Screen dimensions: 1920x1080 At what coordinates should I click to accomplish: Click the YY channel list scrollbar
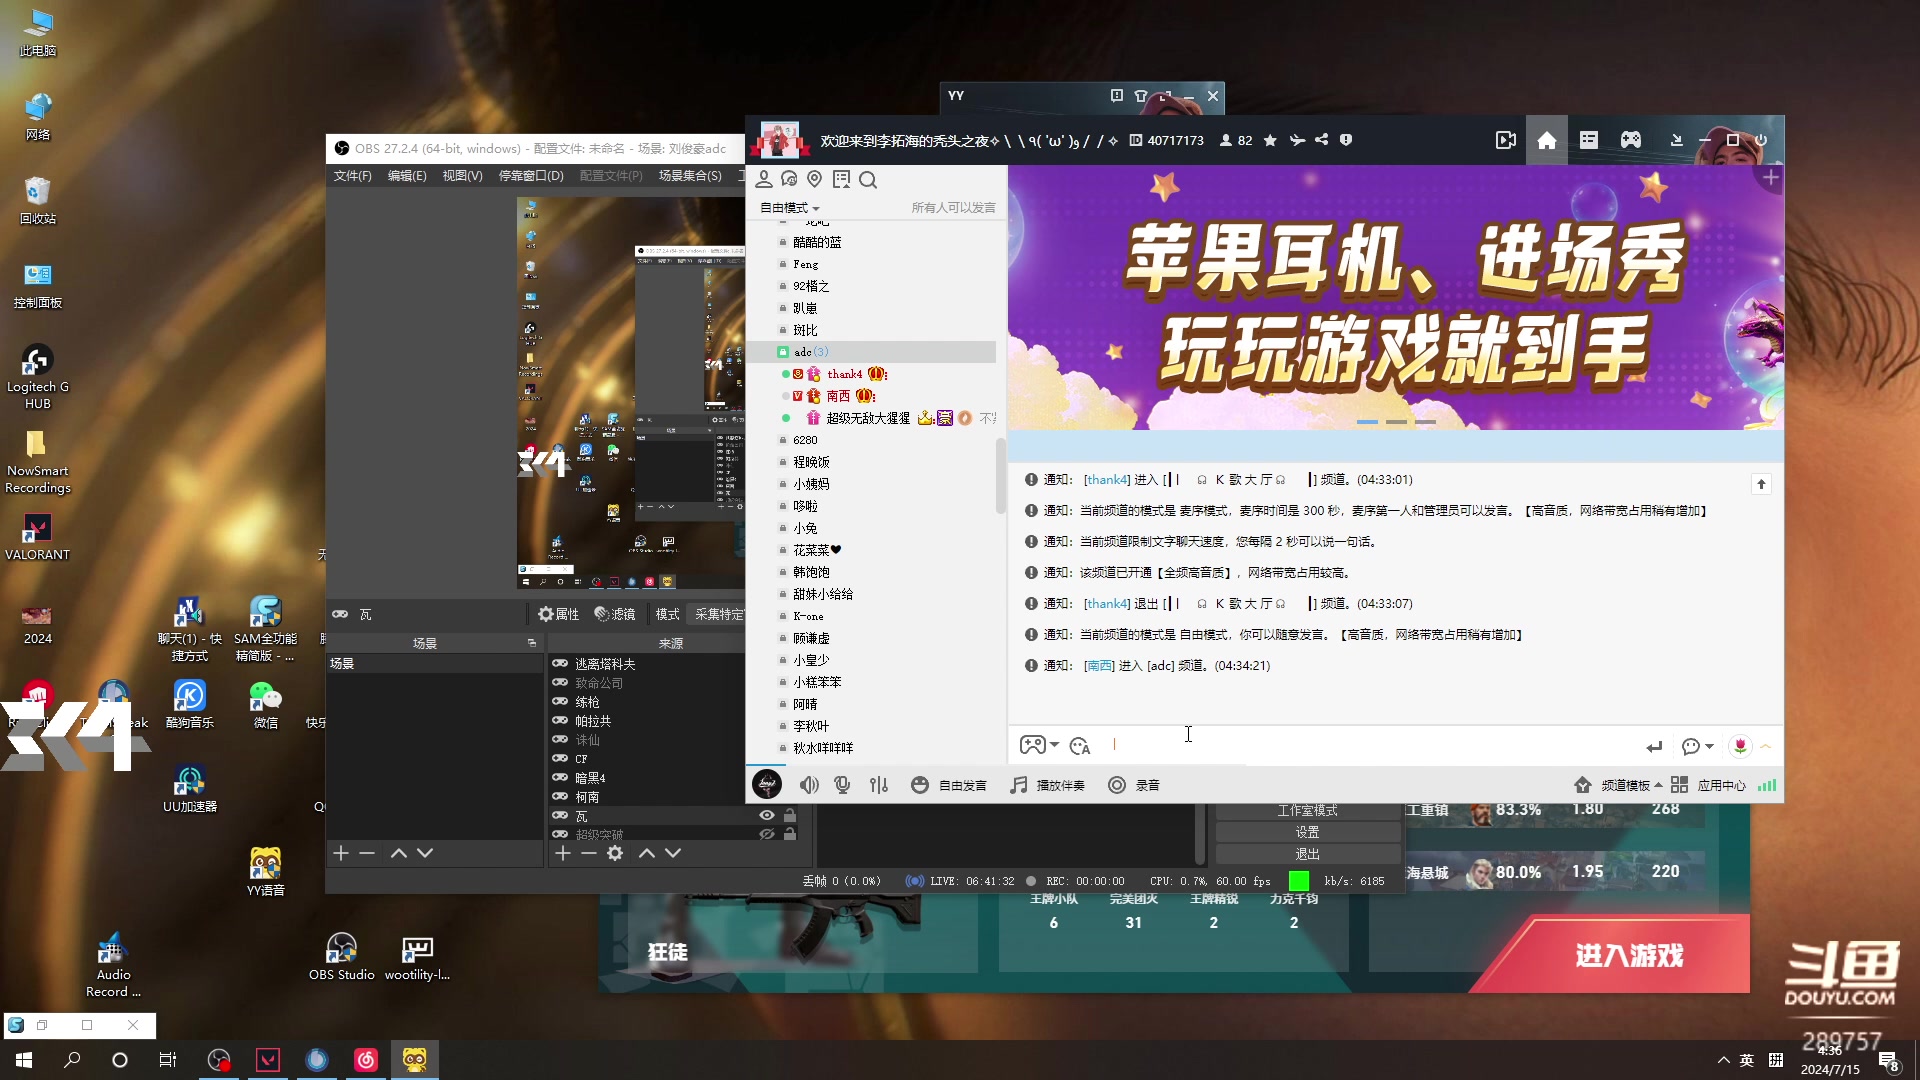1000,476
